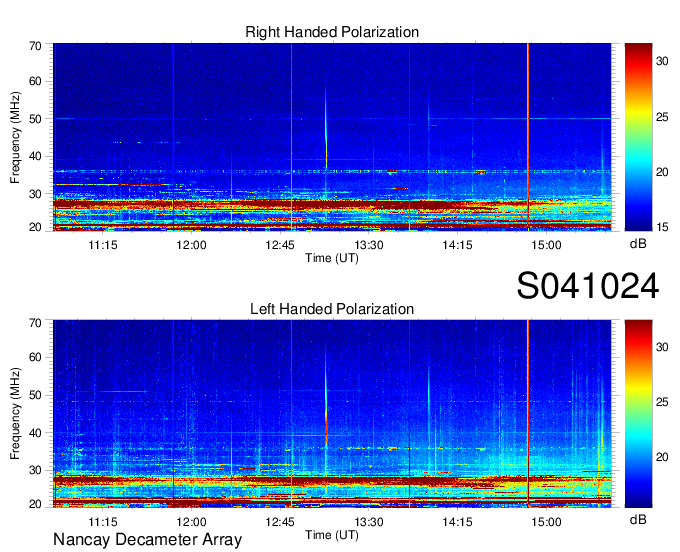Click the 12:00 tick on Right Handed plot
The width and height of the screenshot is (680, 552).
click(191, 245)
